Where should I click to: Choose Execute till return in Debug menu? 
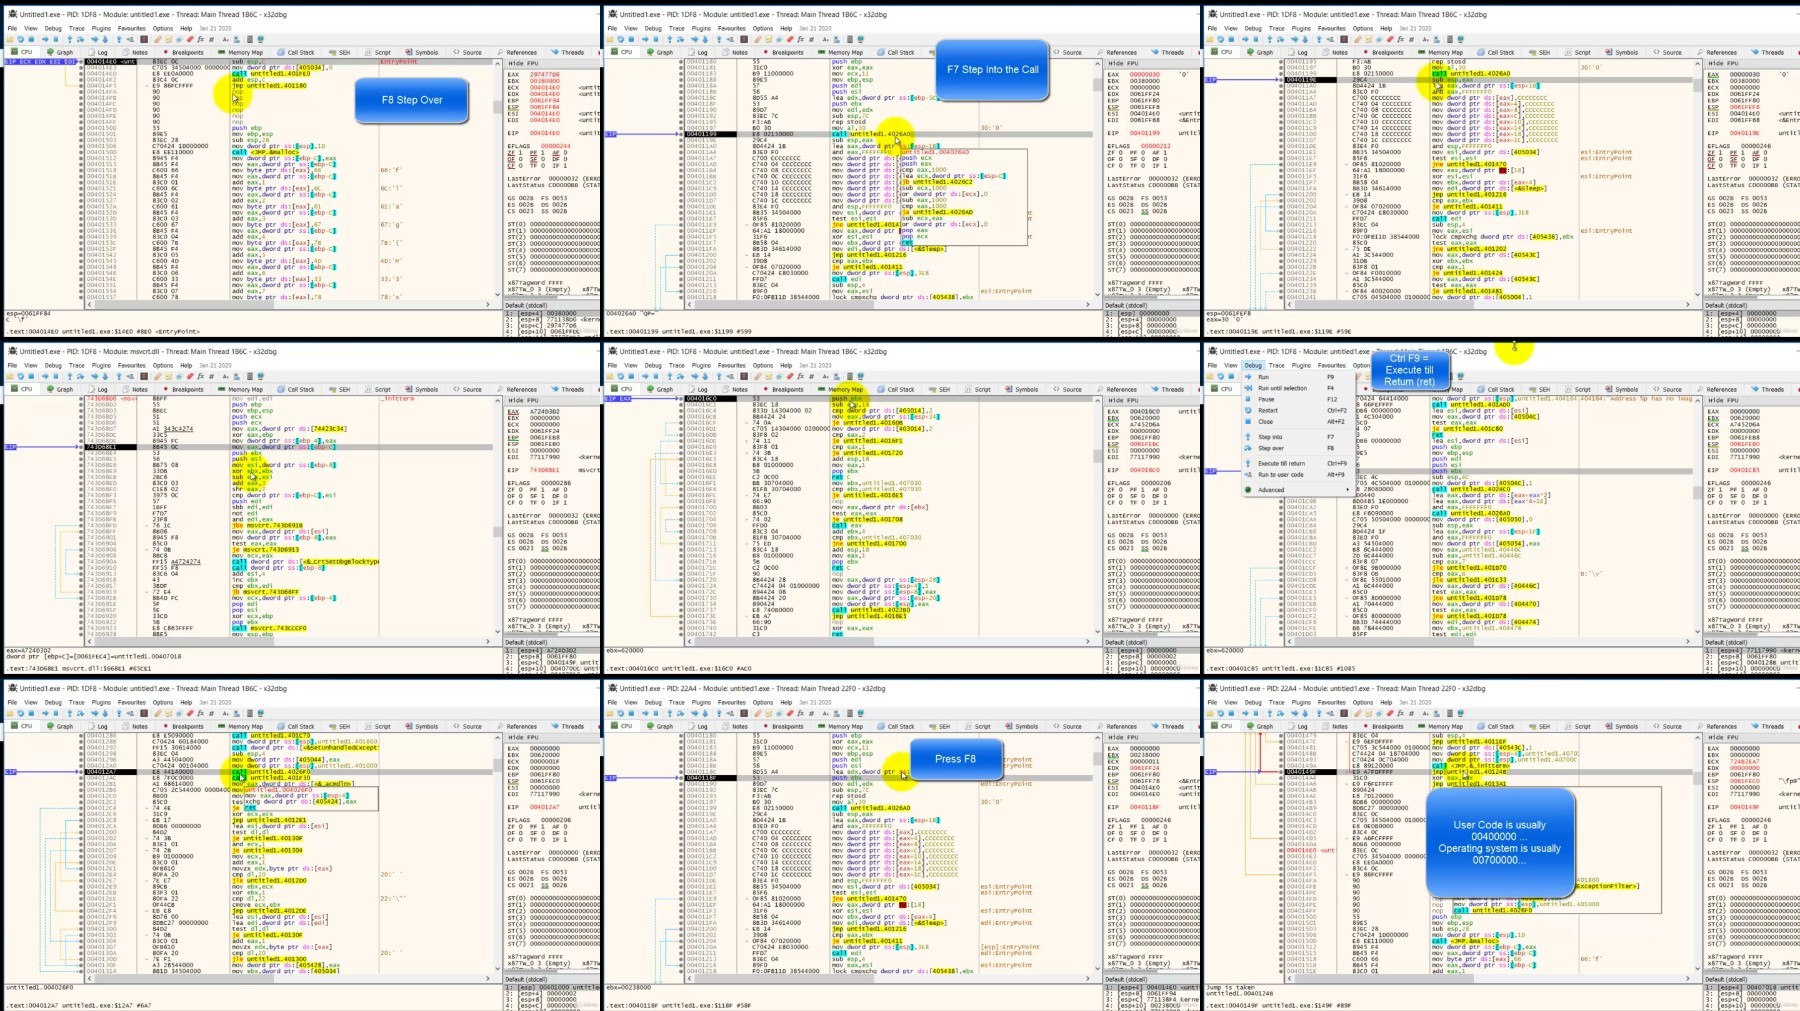(1299, 464)
